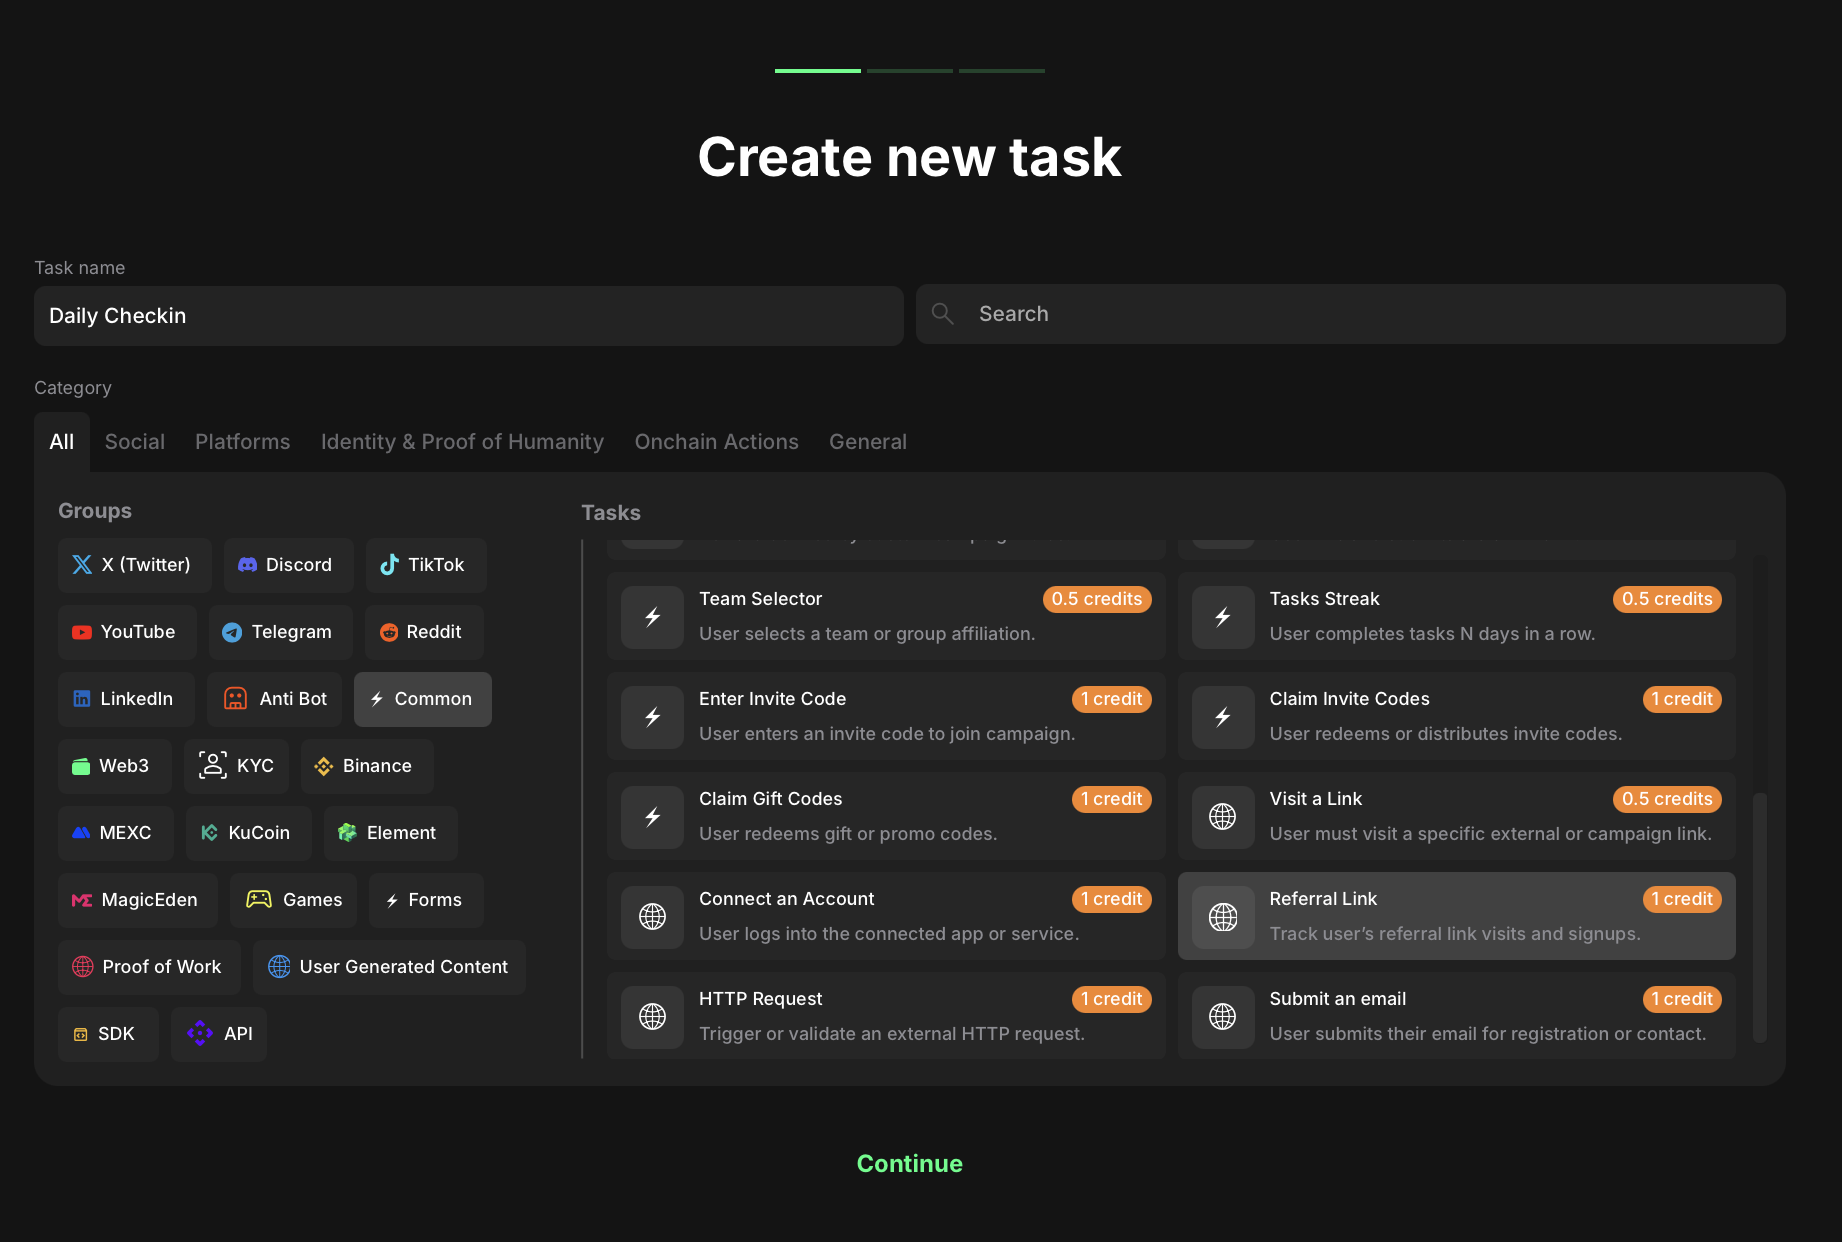1842x1242 pixels.
Task: Click the search magnifier icon
Action: point(942,314)
